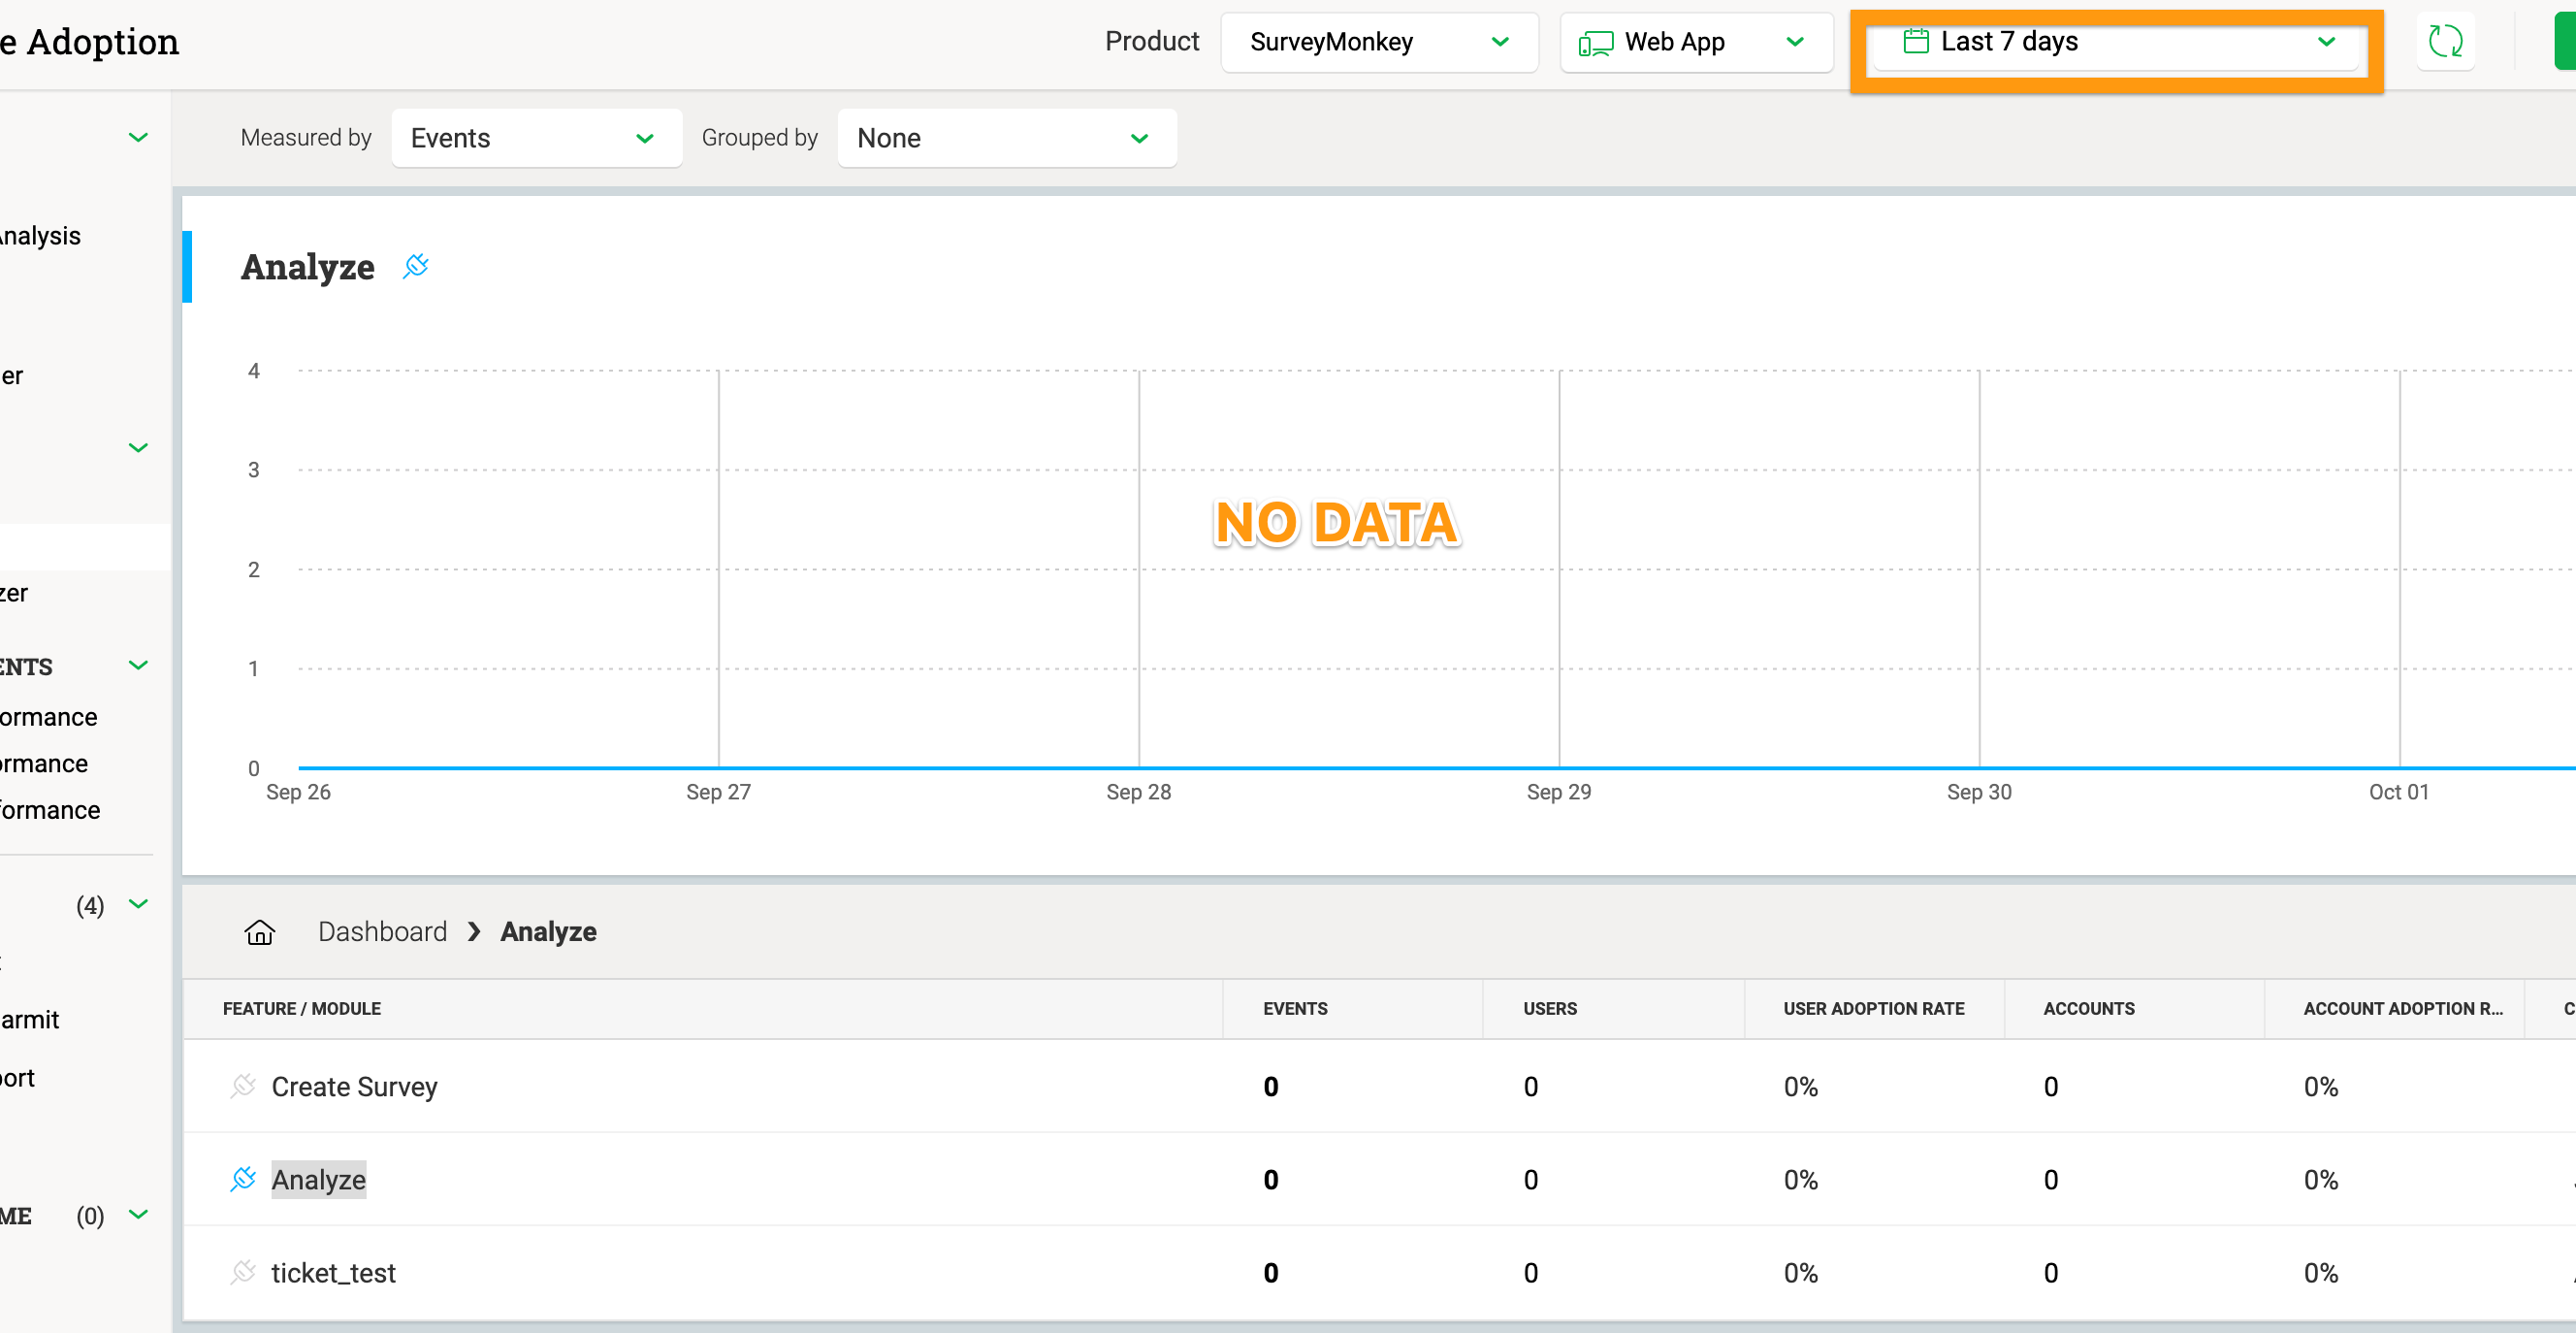The height and width of the screenshot is (1333, 2576).
Task: Click the Analyze chart title
Action: [307, 267]
